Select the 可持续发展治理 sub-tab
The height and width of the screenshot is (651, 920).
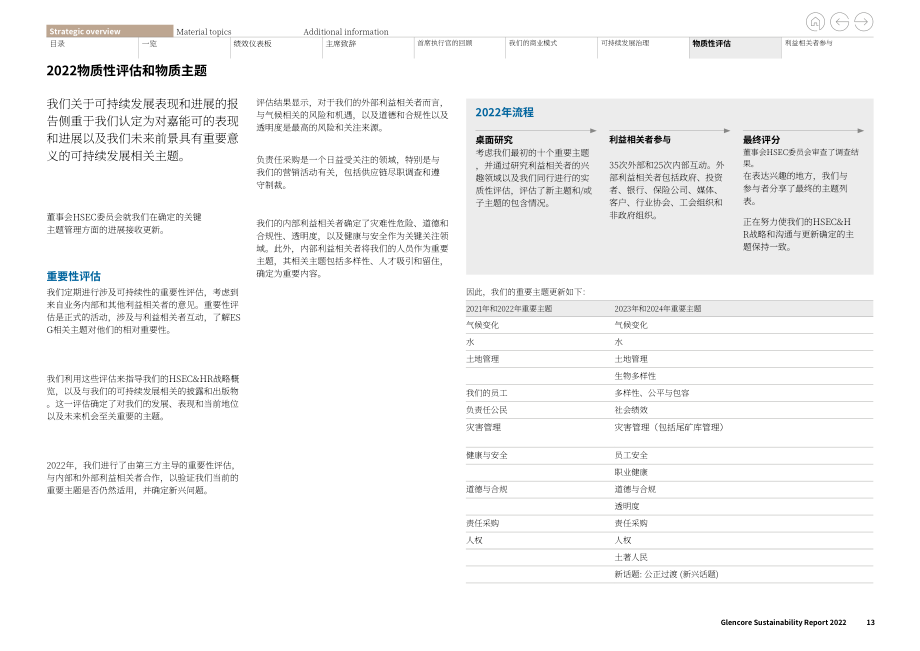coord(625,43)
